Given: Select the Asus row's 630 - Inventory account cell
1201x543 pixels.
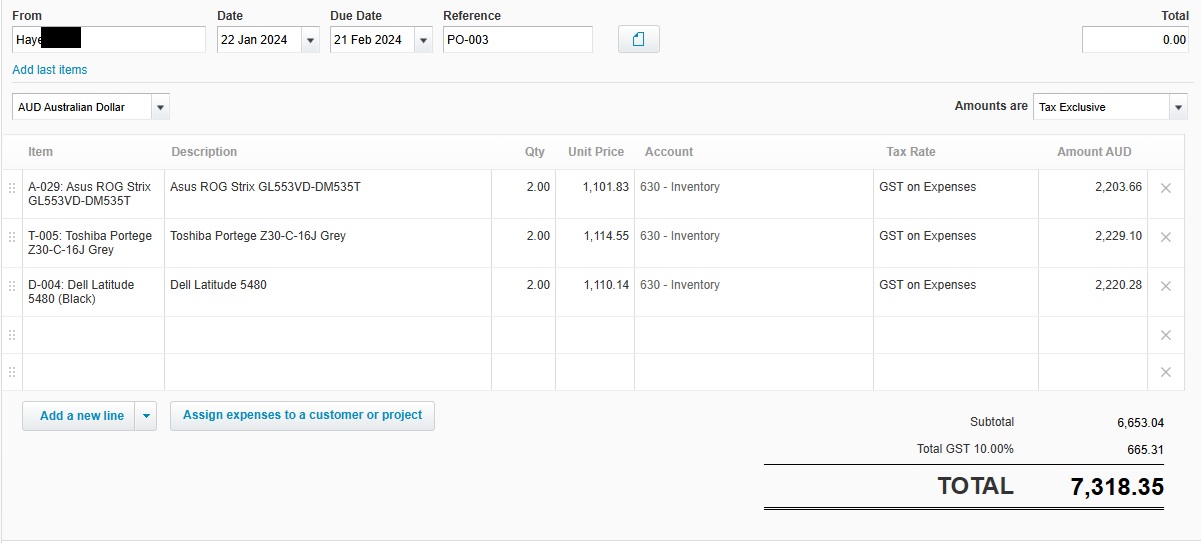Looking at the screenshot, I should tap(752, 187).
